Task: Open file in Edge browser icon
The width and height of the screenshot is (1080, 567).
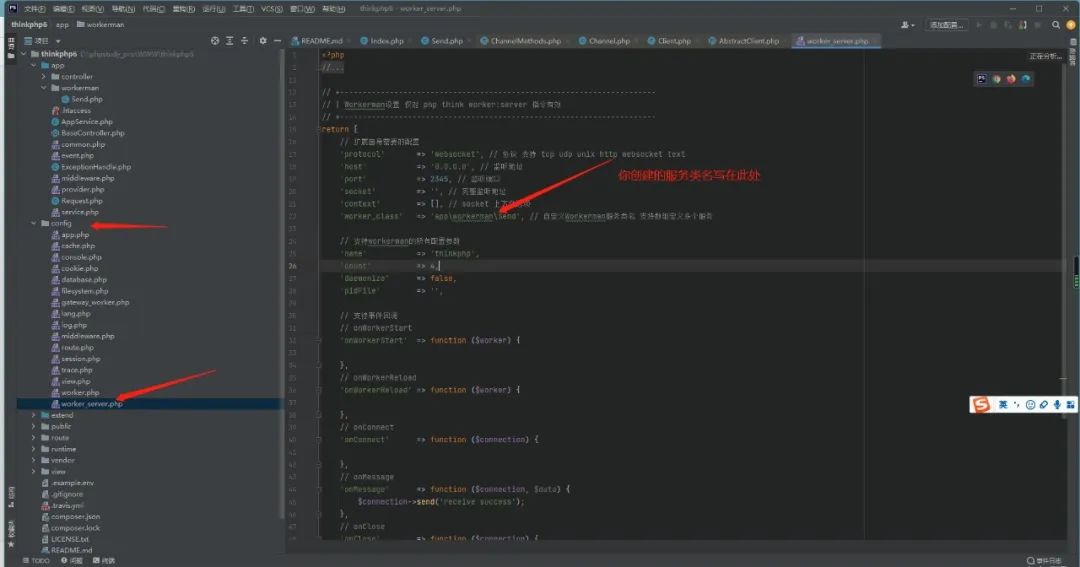Action: point(1026,79)
